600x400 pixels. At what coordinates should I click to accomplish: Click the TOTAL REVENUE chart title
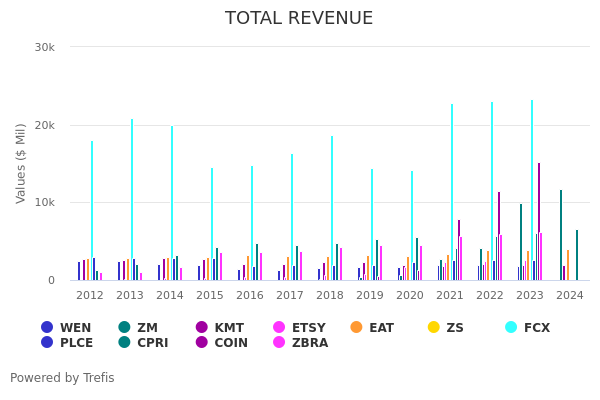click(x=299, y=18)
